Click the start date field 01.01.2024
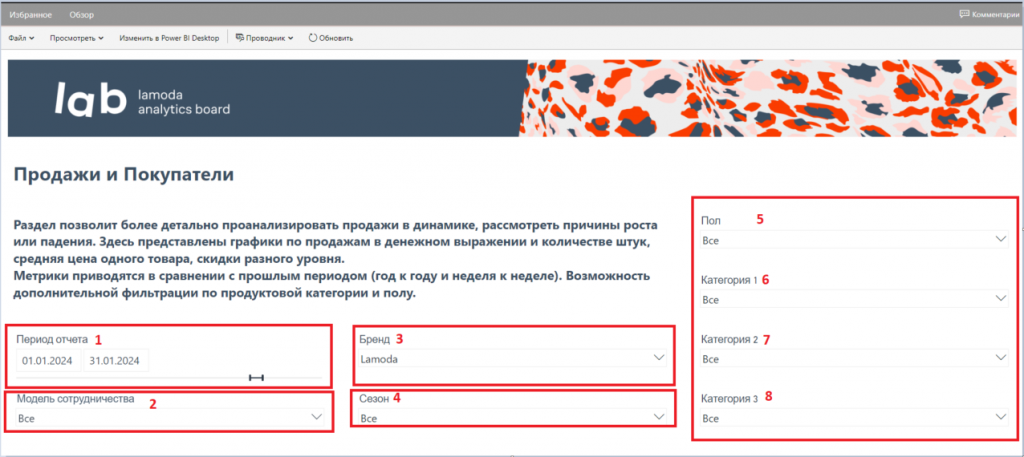This screenshot has width=1024, height=457. 48,360
